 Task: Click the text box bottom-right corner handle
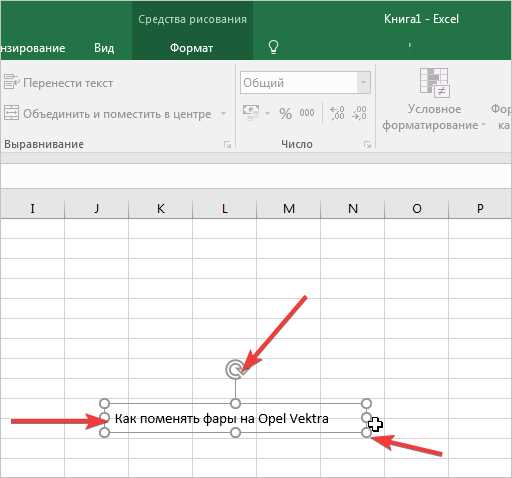[x=366, y=433]
